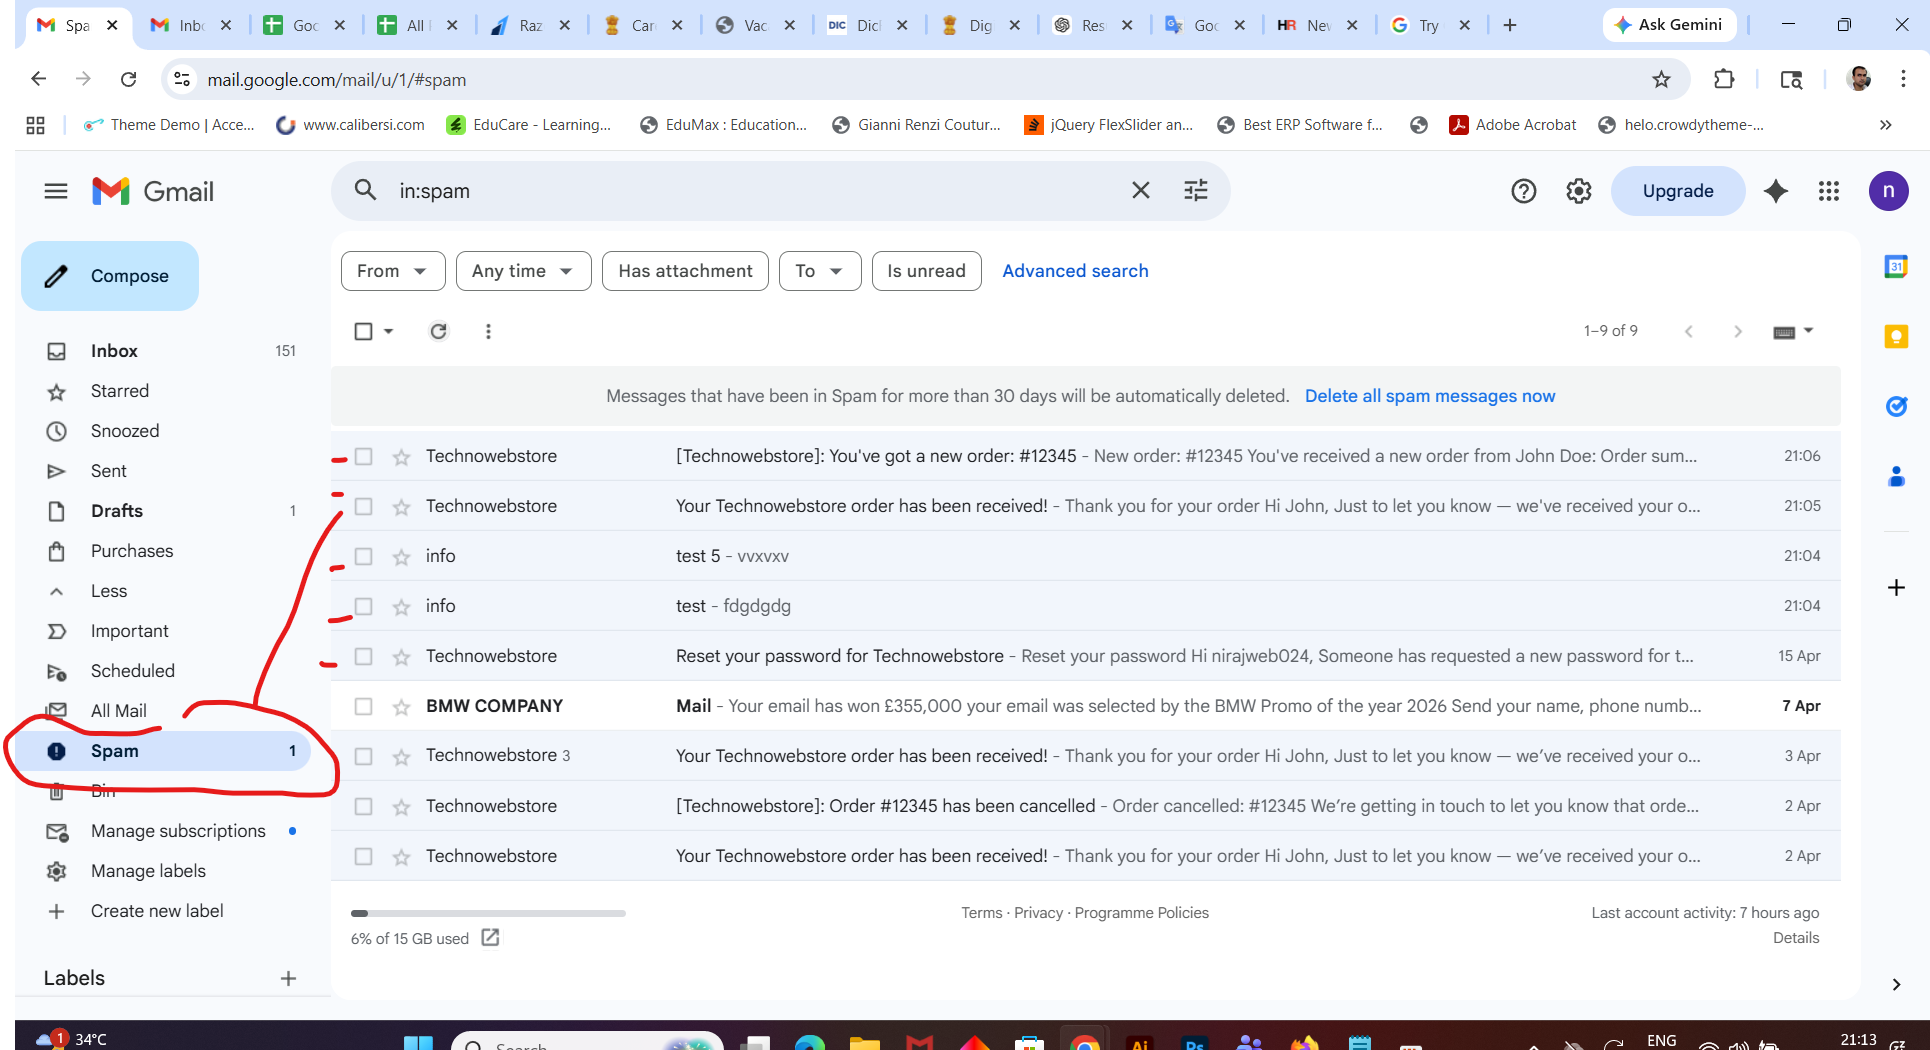Star the 'test 5' email from info

[400, 556]
